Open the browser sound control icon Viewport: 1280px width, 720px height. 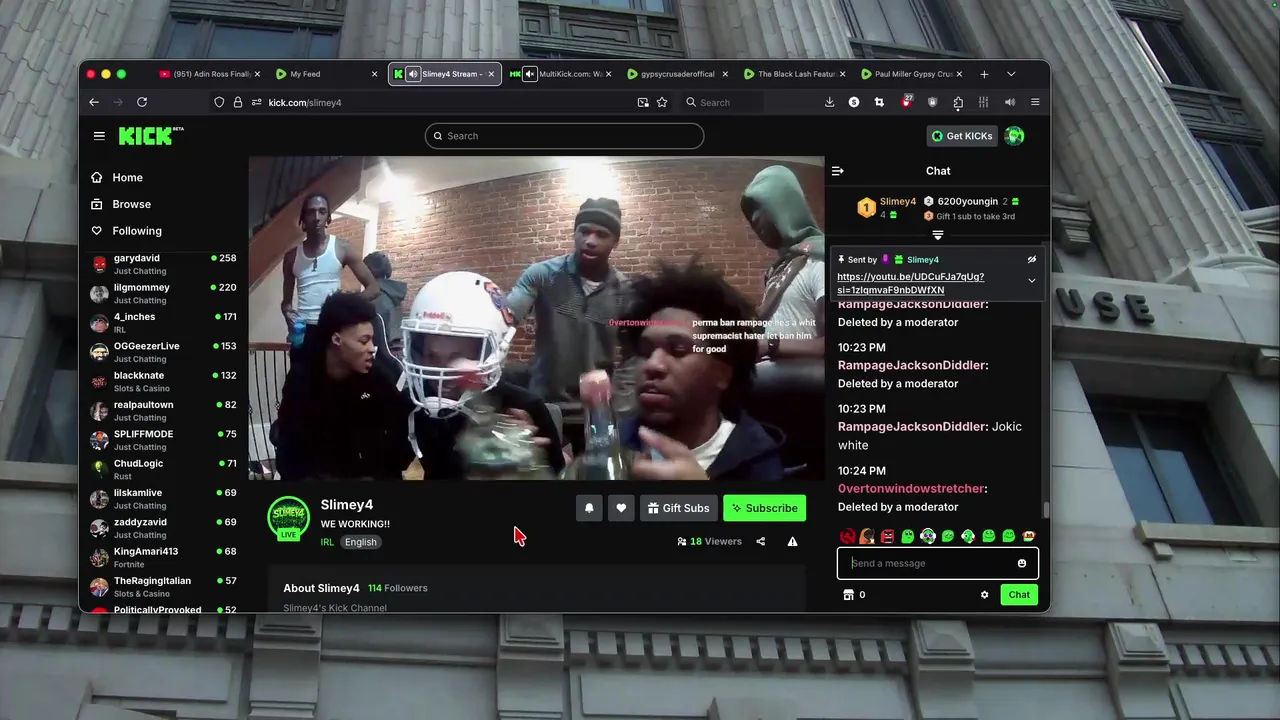[x=1010, y=102]
